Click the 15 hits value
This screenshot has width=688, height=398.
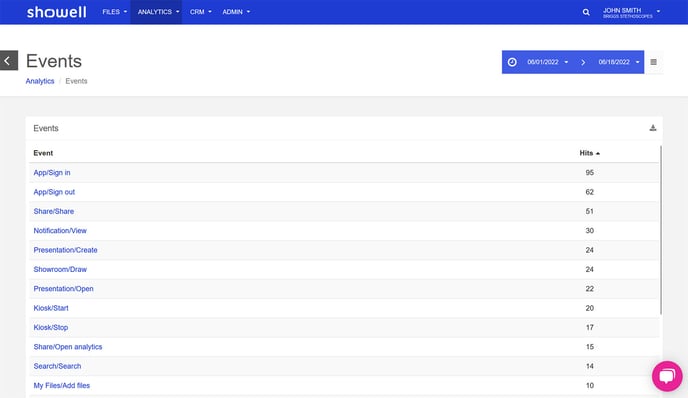click(x=590, y=347)
